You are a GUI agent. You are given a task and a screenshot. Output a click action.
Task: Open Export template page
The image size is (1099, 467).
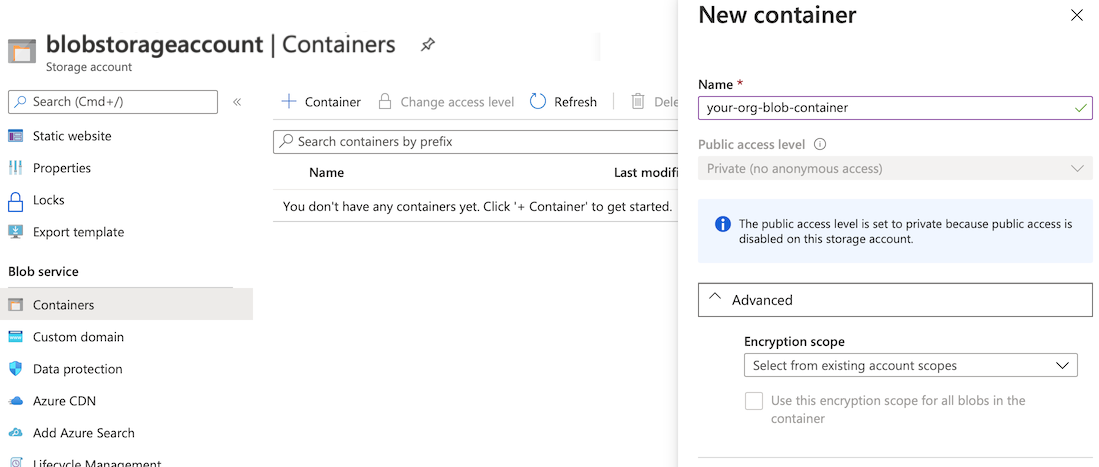(x=78, y=232)
